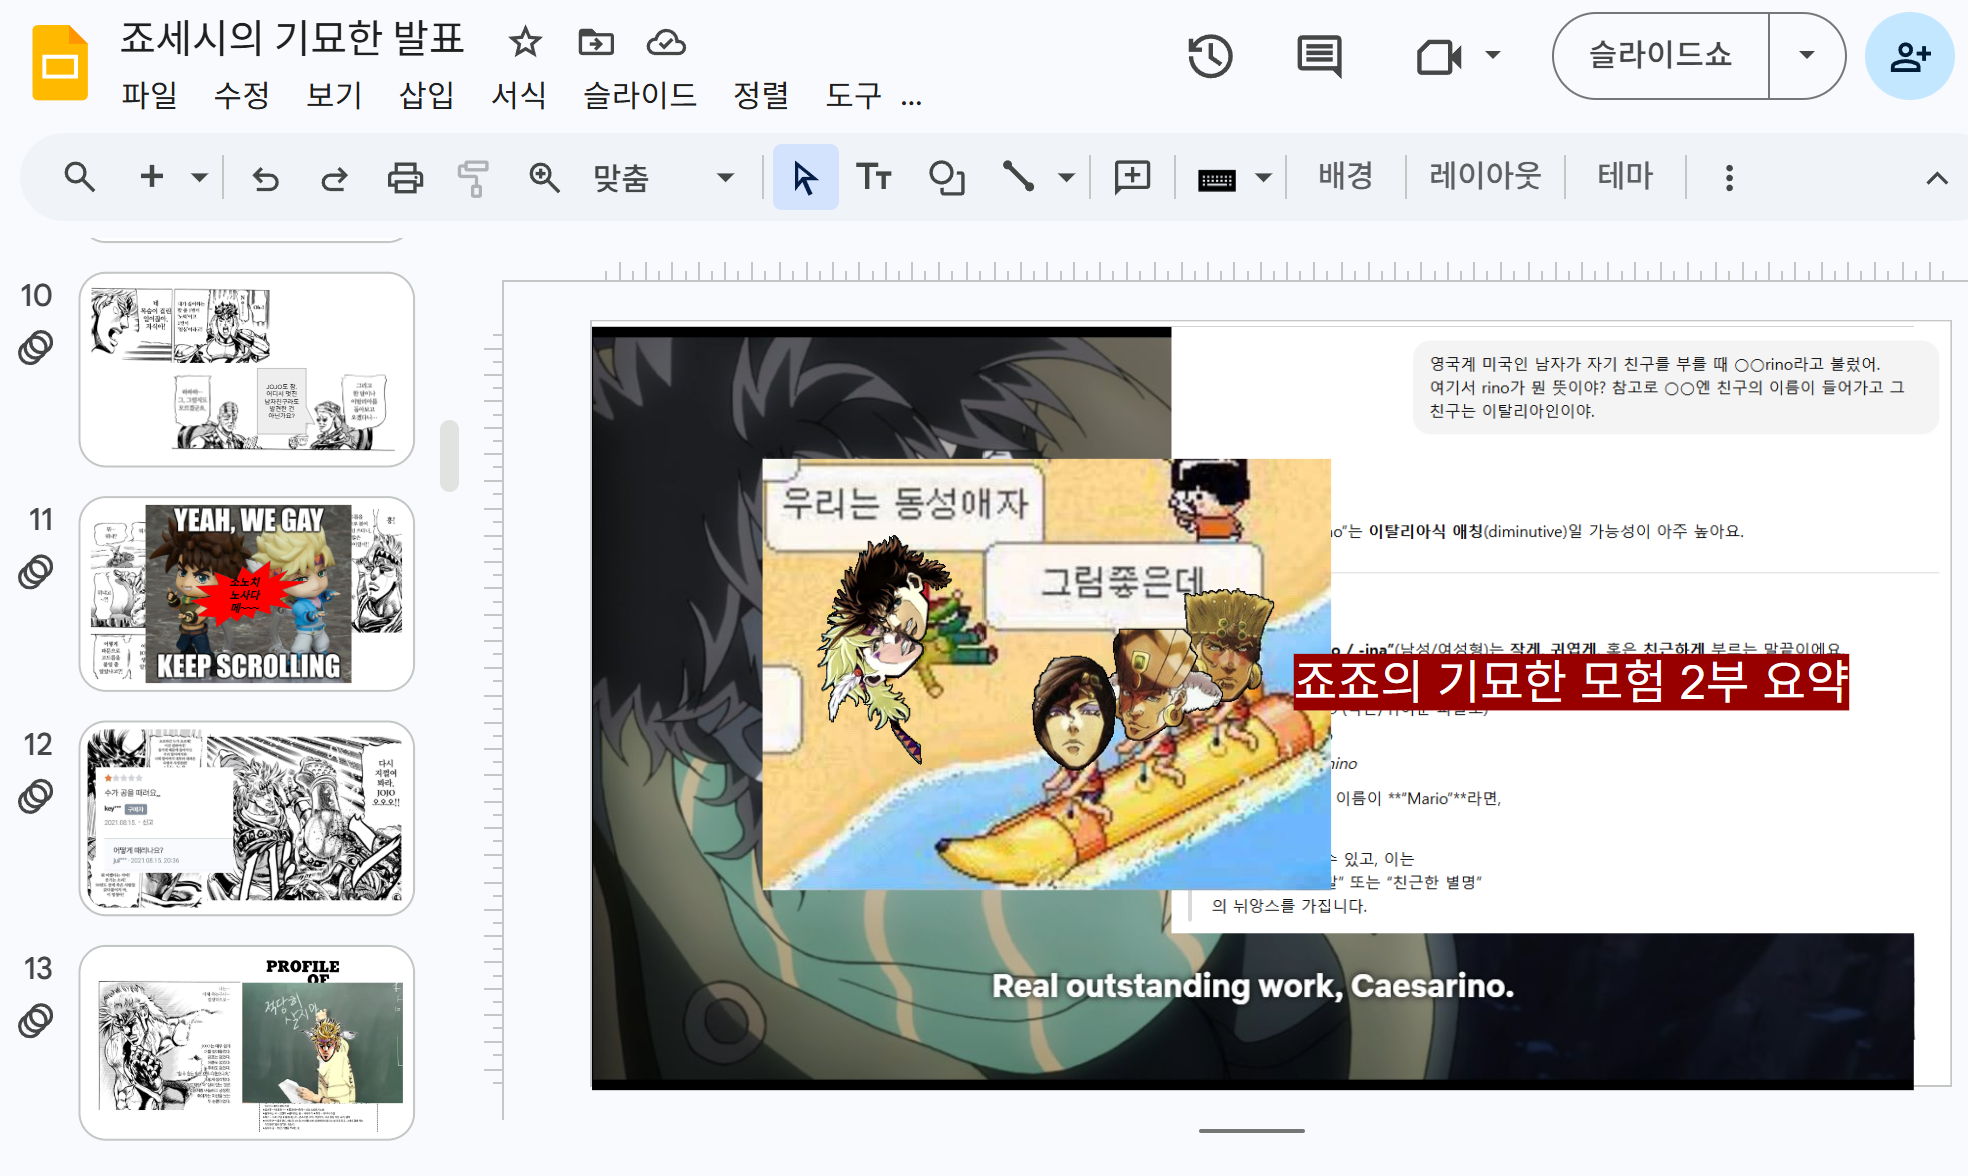Click the subtitle Real outstanding work, Caesarino.
Viewport: 1968px width, 1176px height.
[1253, 986]
